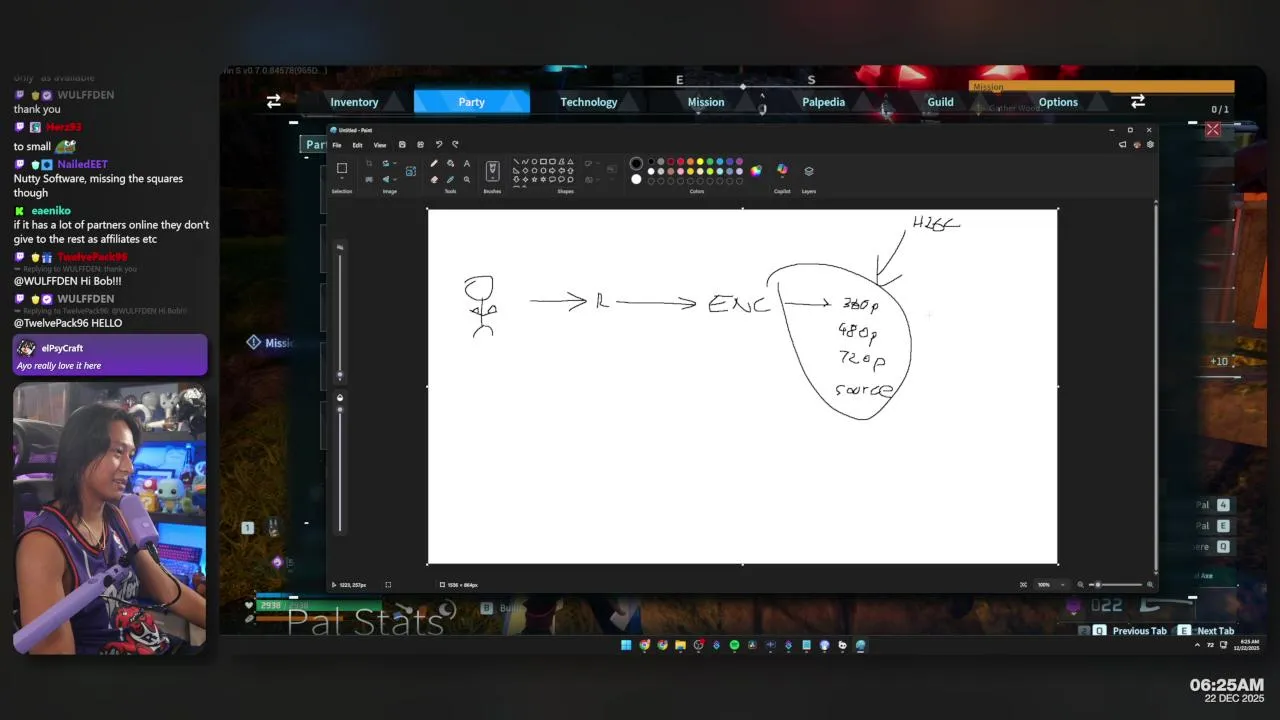Screen dimensions: 1280x720
Task: Open the Selection tool dropdown arrow
Action: pyautogui.click(x=342, y=178)
